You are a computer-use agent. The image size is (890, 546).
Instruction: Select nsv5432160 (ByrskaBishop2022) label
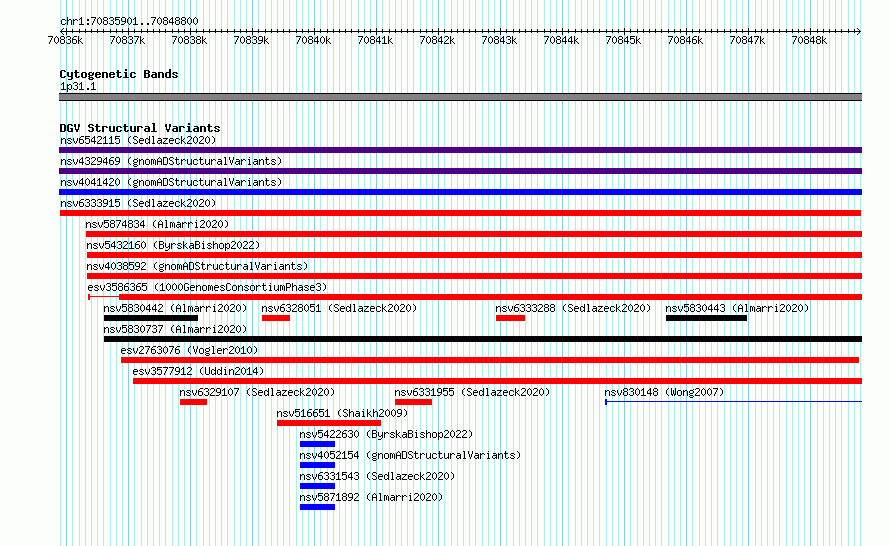173,245
